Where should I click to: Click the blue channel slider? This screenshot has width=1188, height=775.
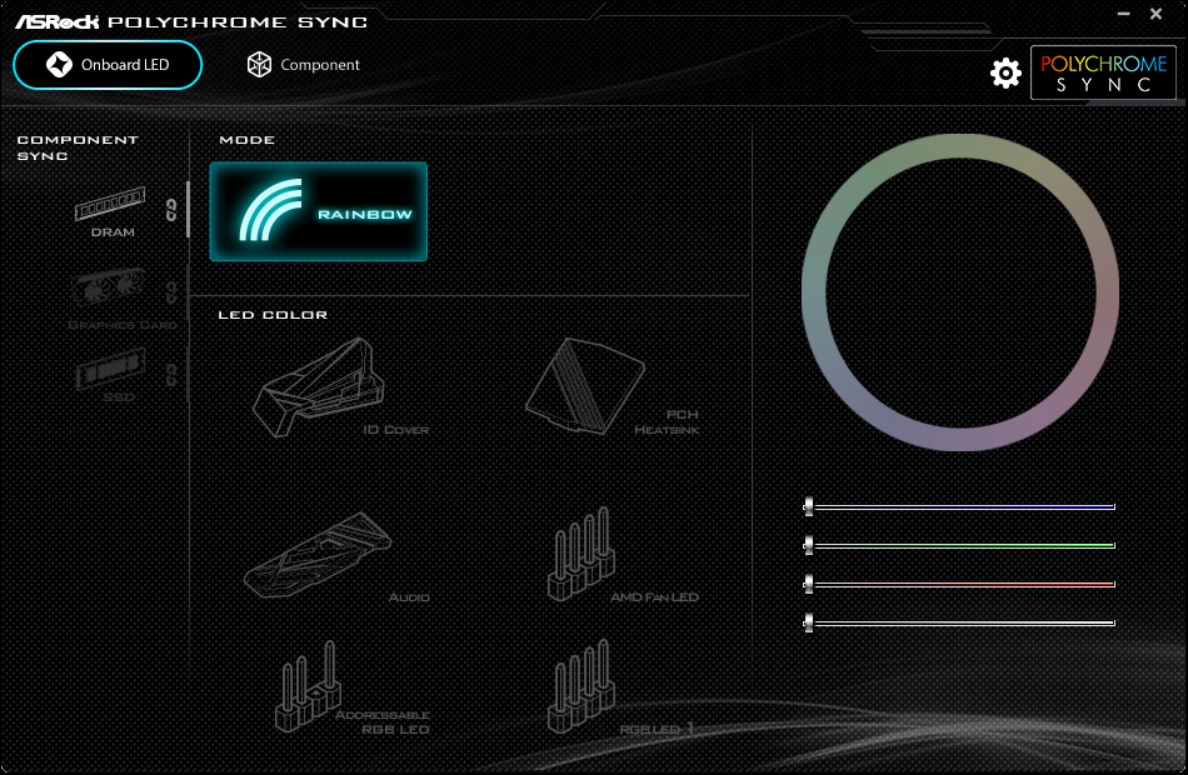point(959,507)
